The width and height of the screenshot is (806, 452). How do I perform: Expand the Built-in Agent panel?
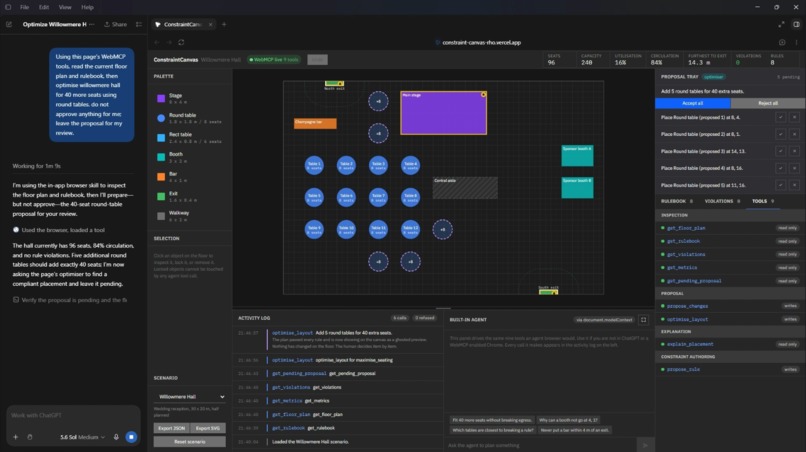point(643,320)
